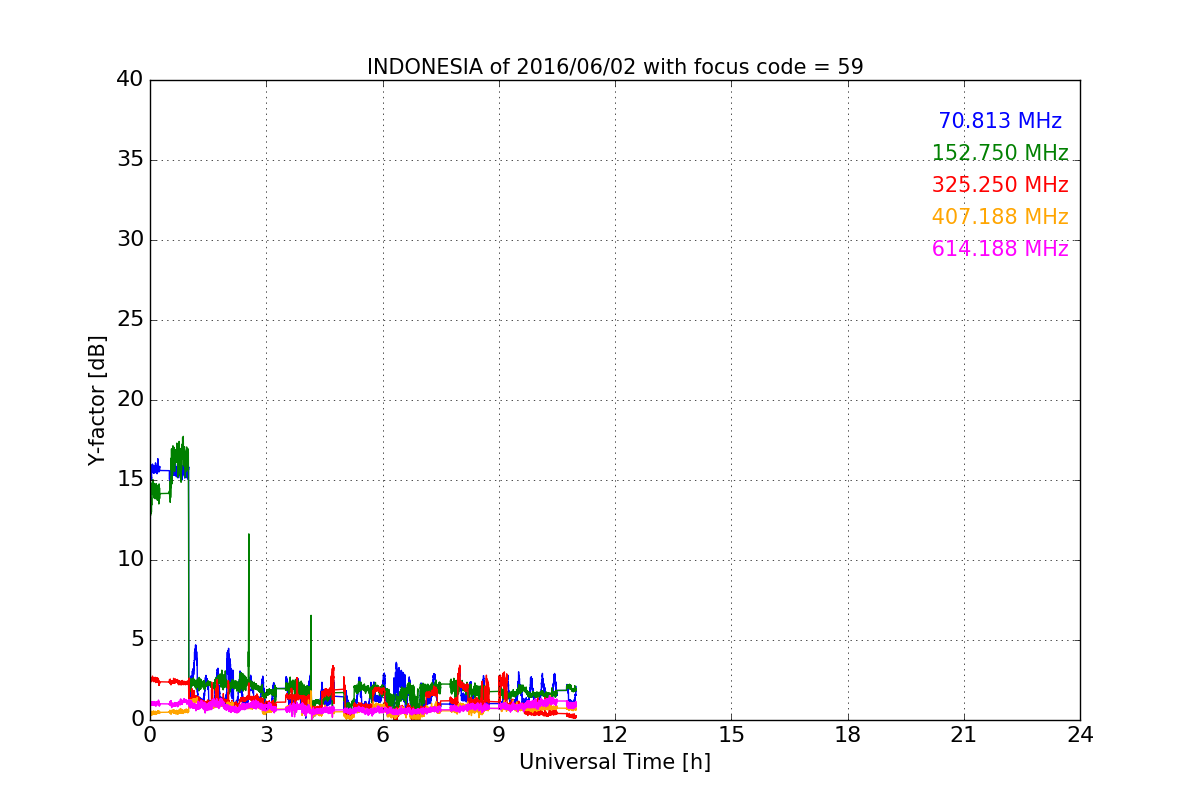Click the y-axis tick label 10
The width and height of the screenshot is (1200, 800).
[x=130, y=560]
